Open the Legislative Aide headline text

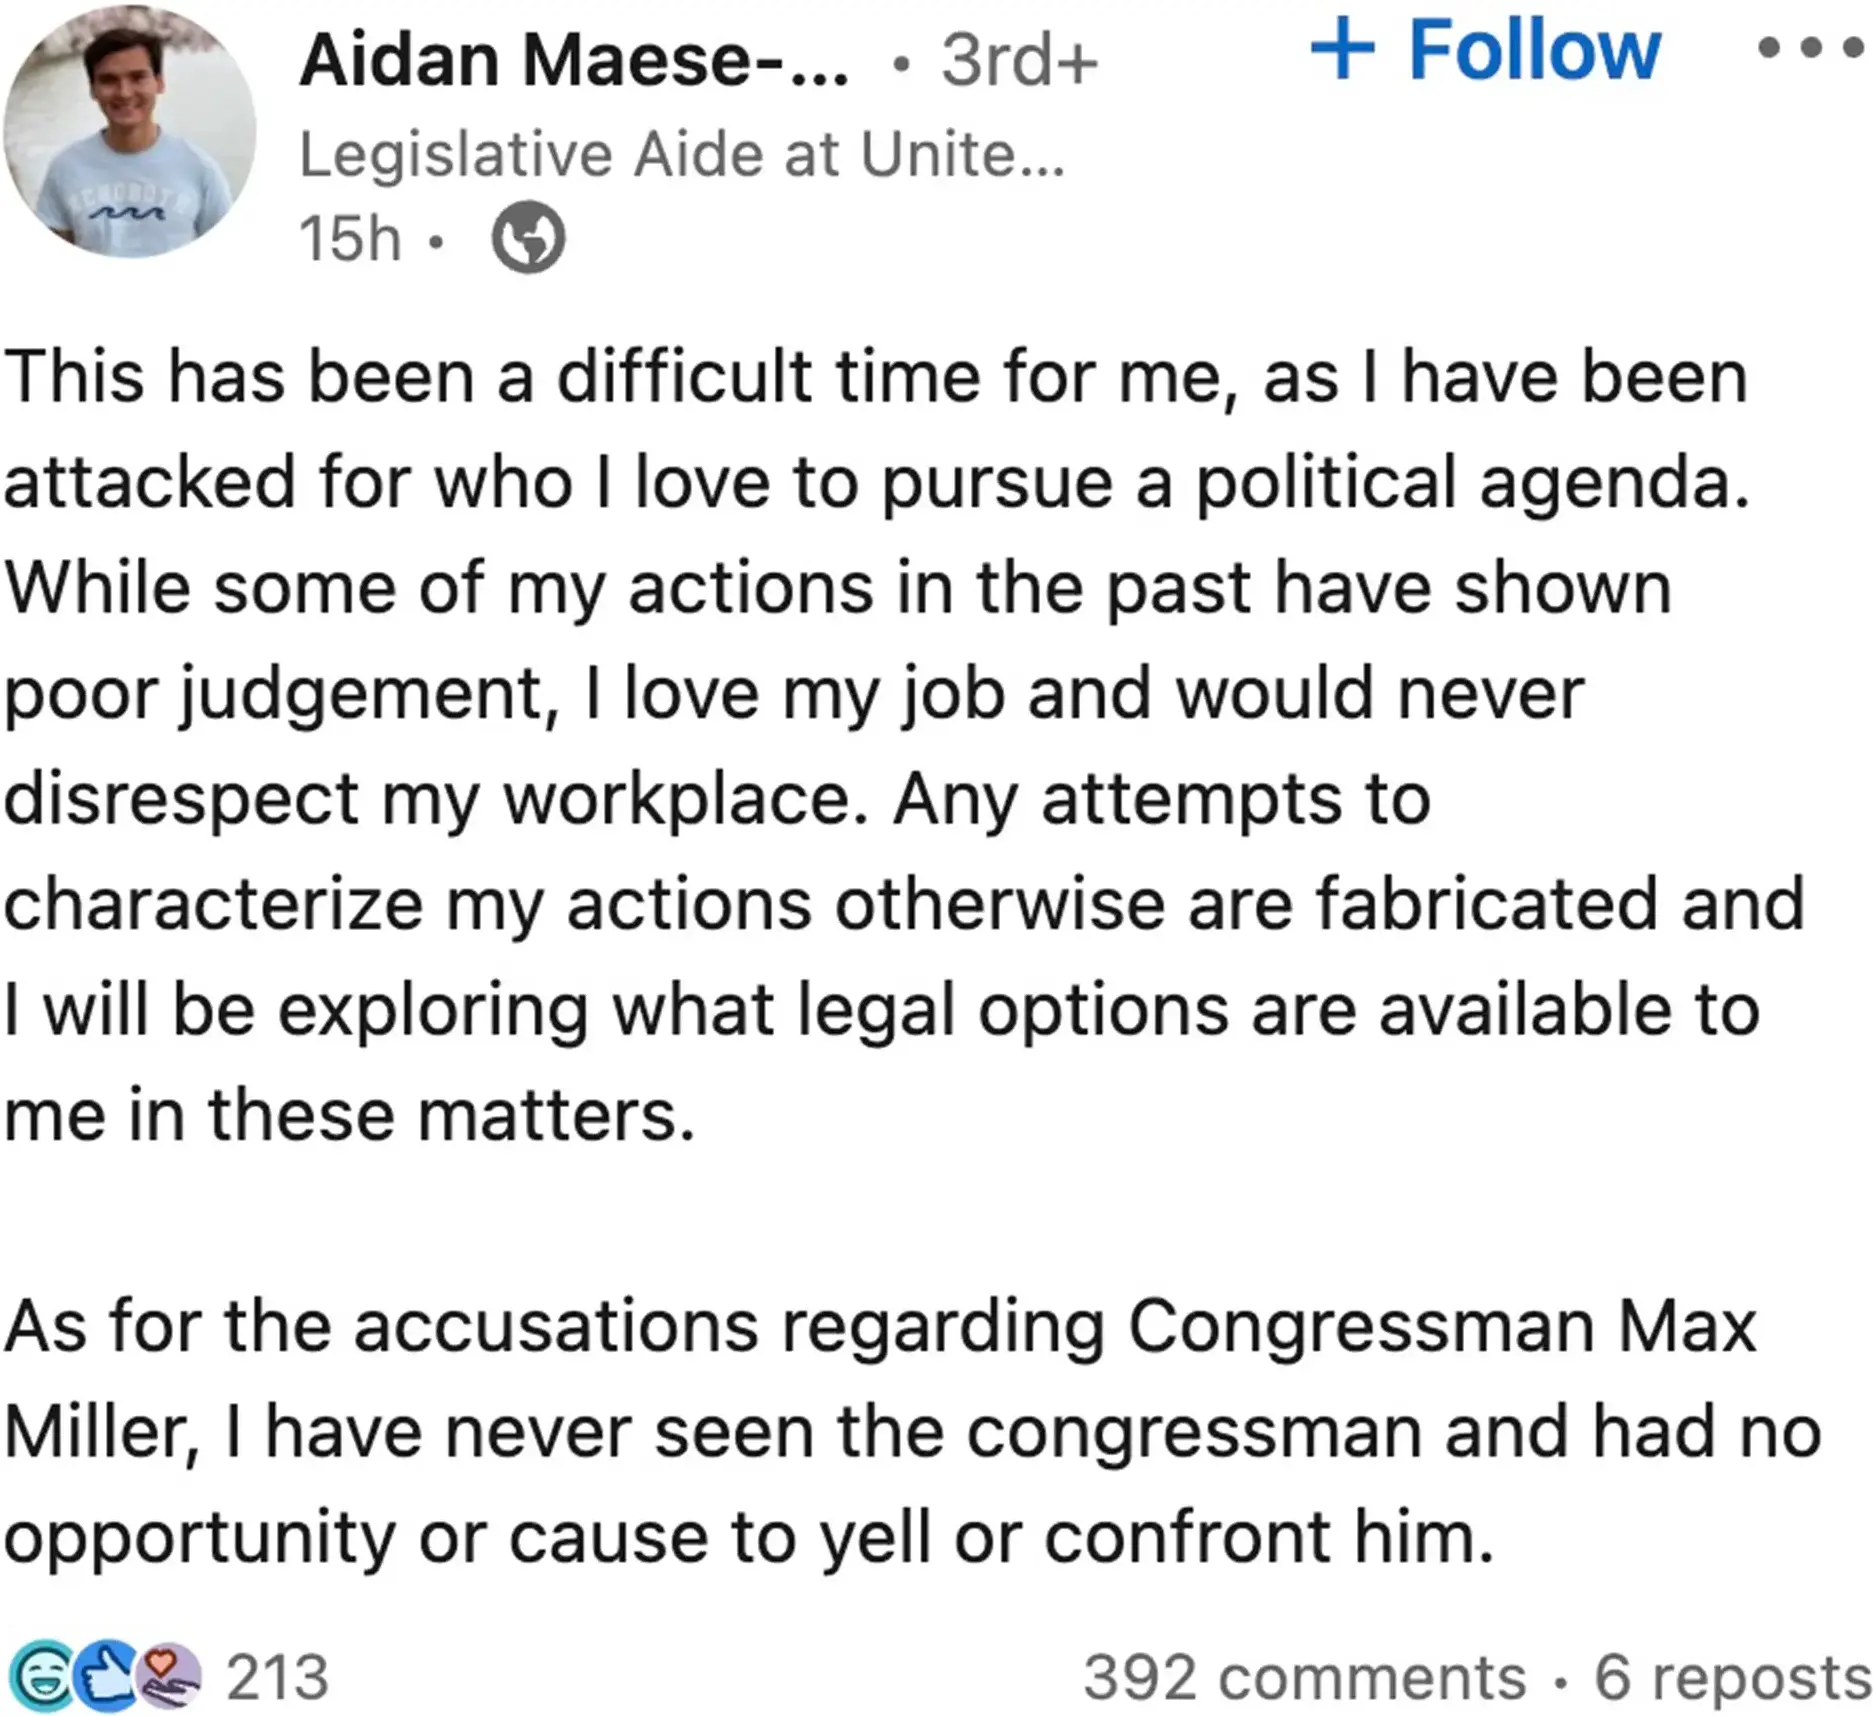pos(682,155)
